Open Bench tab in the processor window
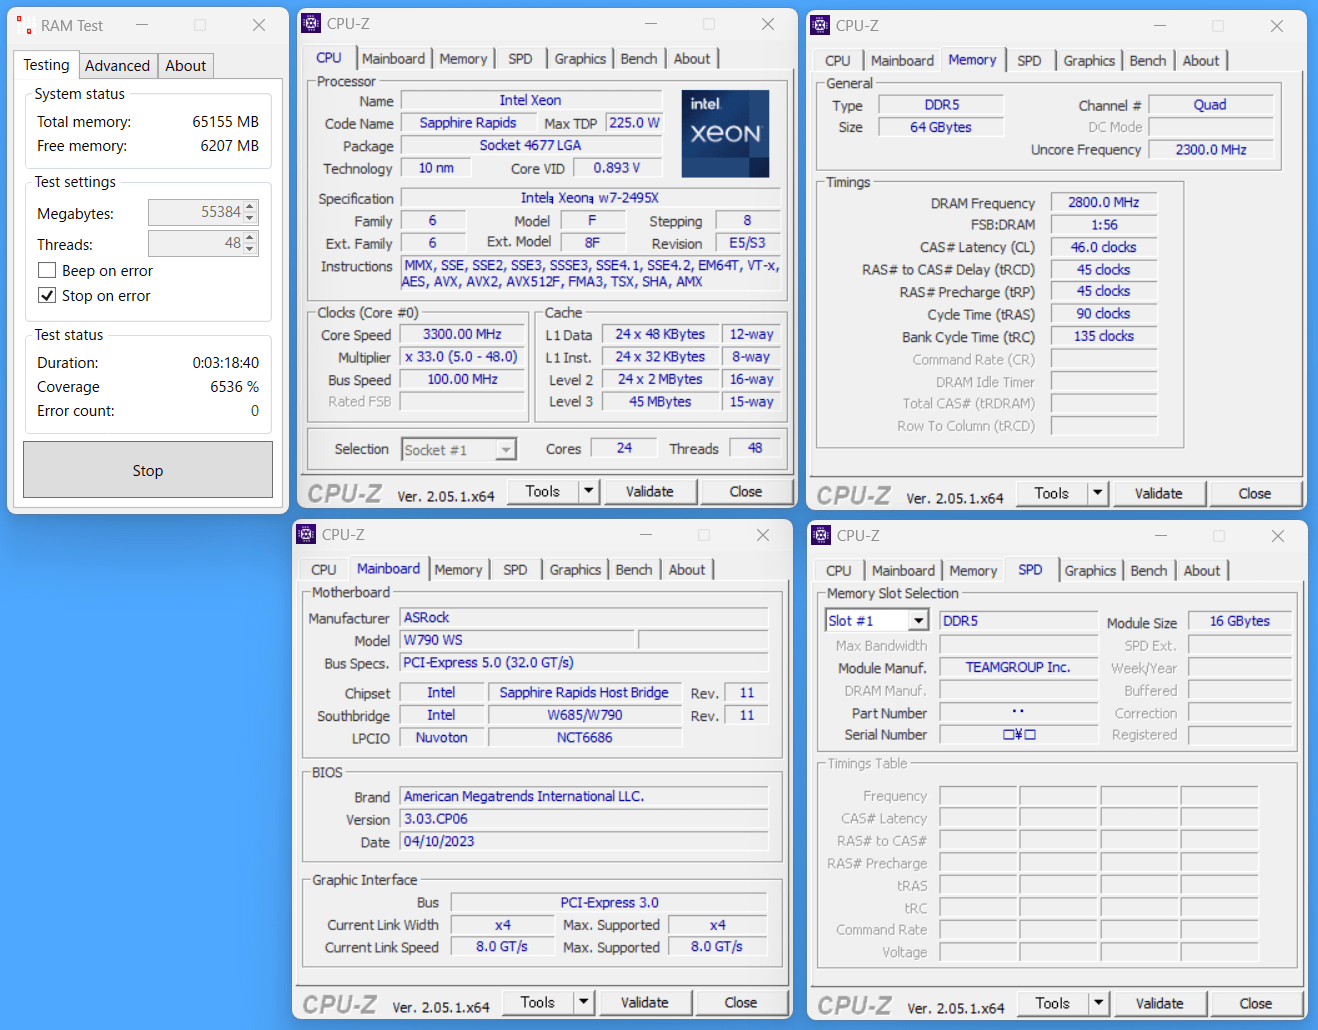Screen dimensions: 1318x1030 (x=639, y=59)
